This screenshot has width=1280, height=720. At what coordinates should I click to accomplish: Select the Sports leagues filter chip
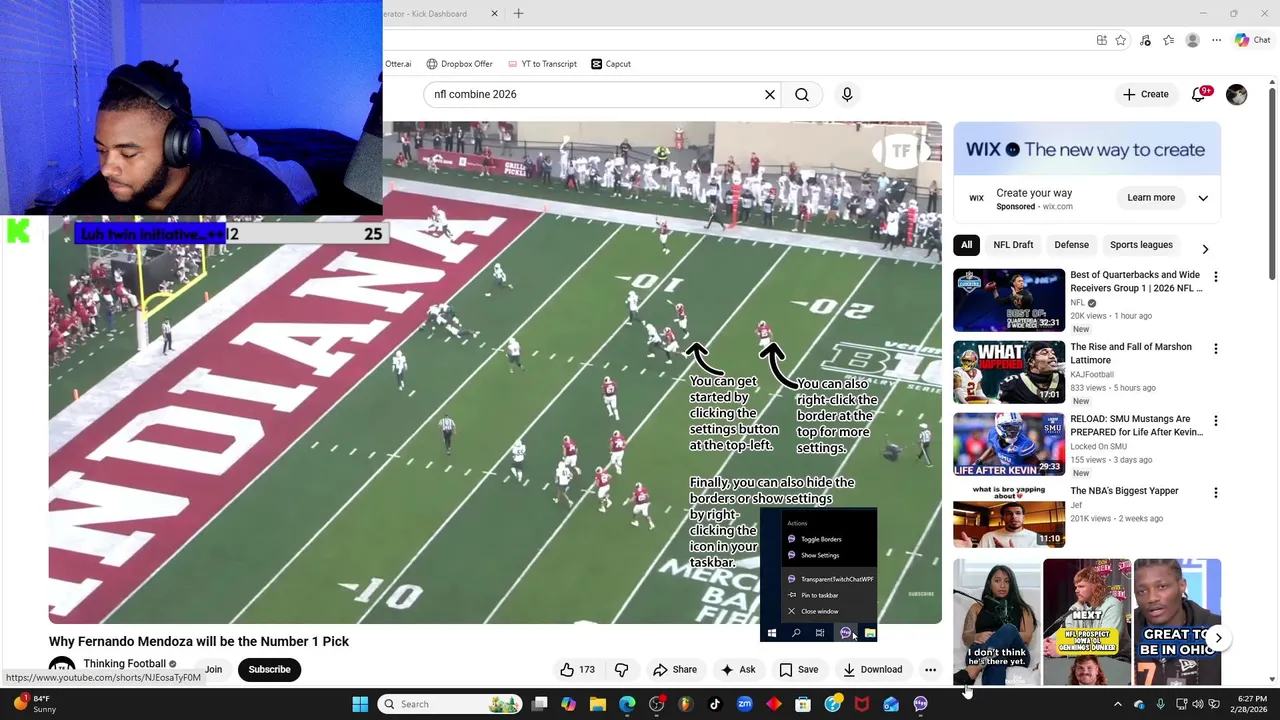tap(1141, 245)
